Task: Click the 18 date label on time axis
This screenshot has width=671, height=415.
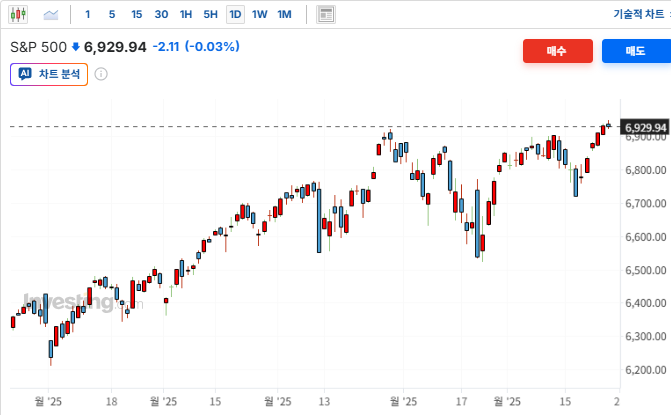Action: [x=111, y=401]
